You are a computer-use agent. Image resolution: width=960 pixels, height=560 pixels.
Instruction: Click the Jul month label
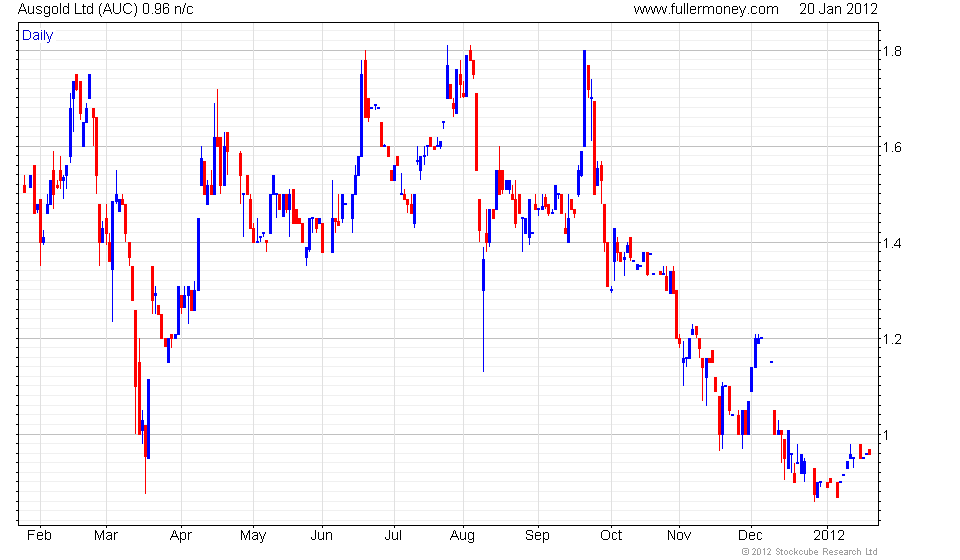coord(392,536)
